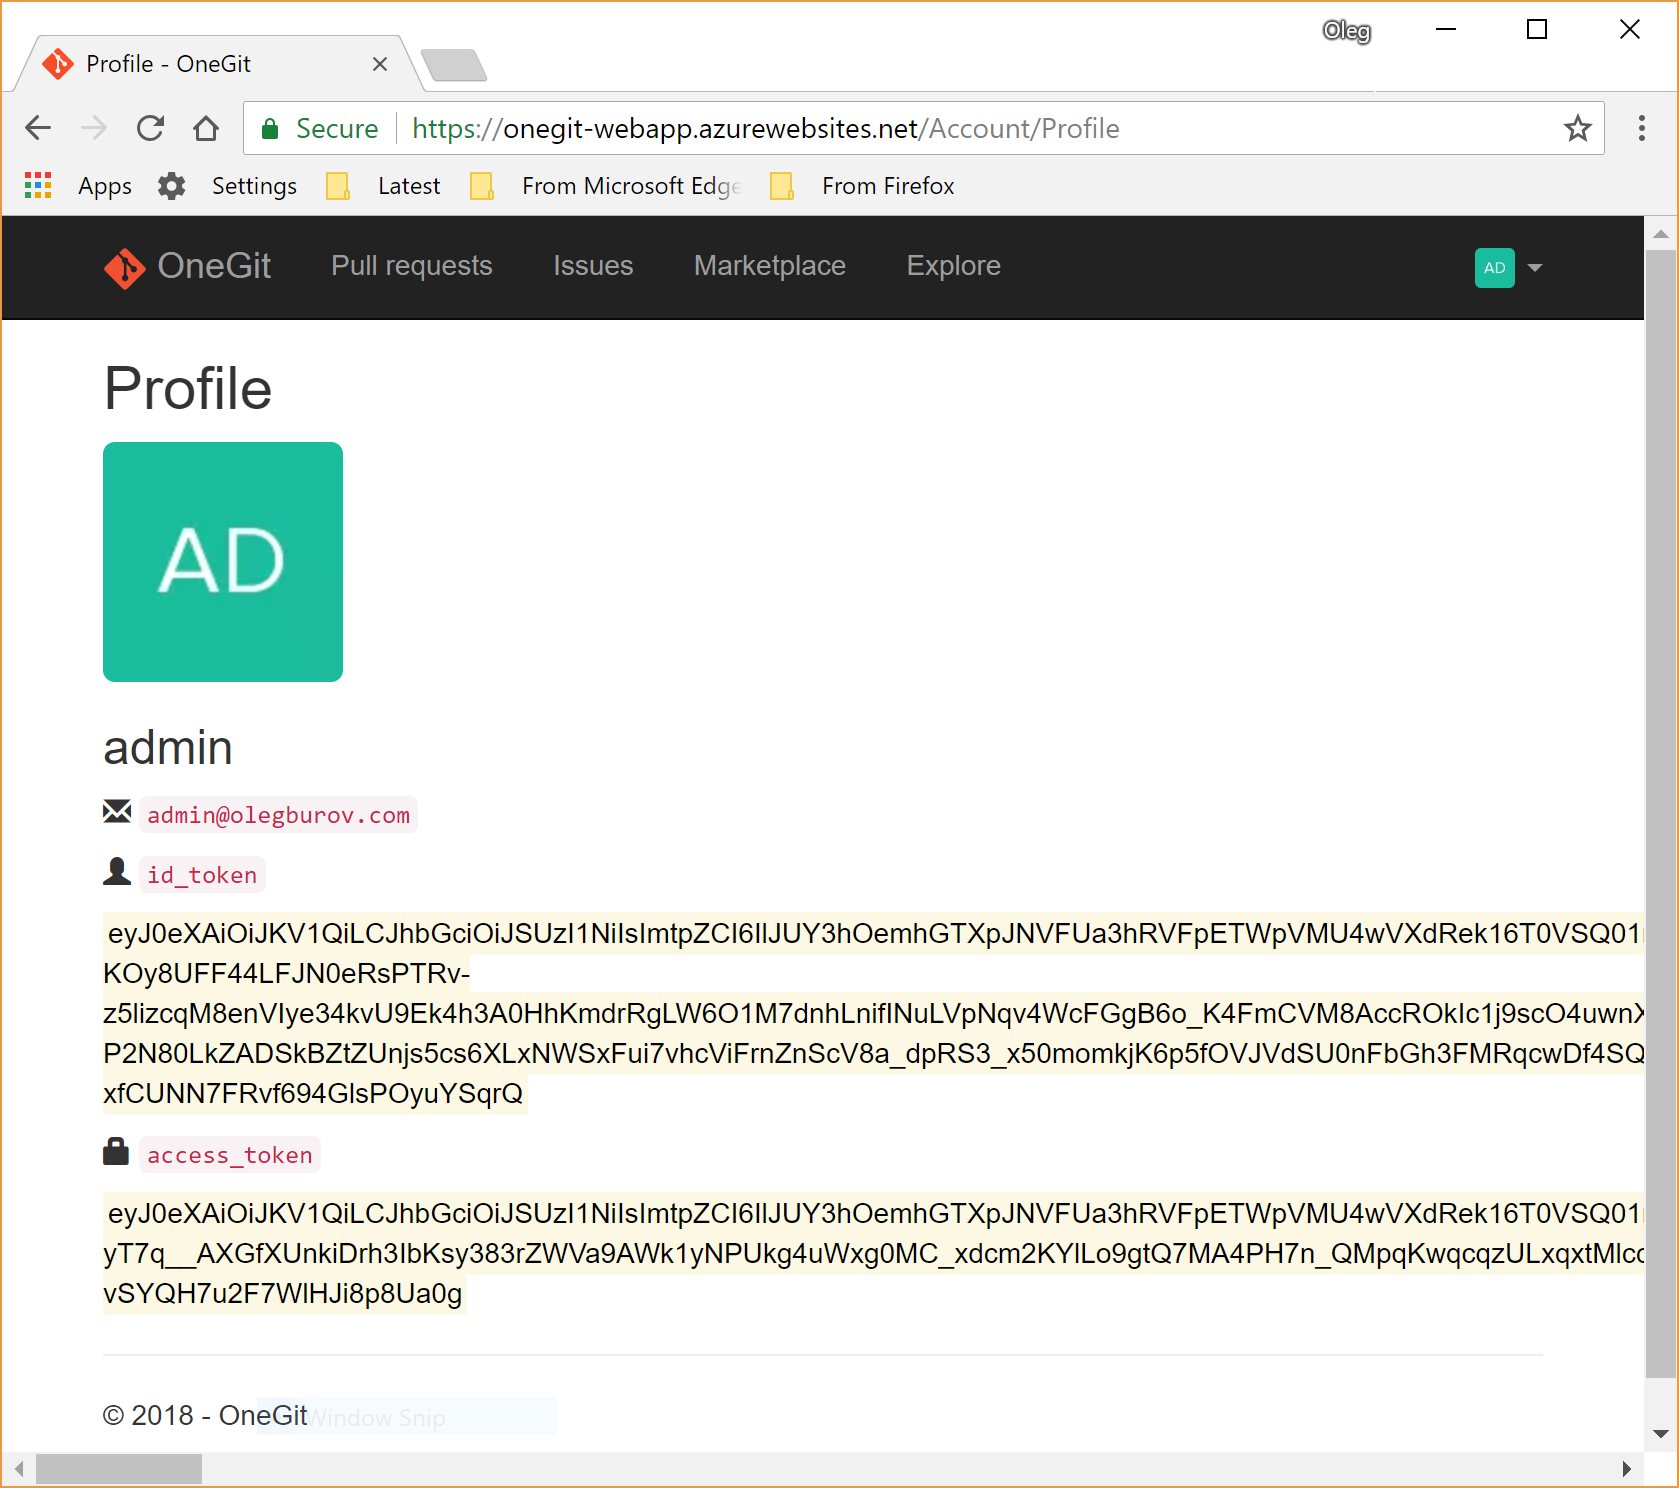The image size is (1679, 1488).
Task: Navigate to Explore section
Action: click(953, 266)
